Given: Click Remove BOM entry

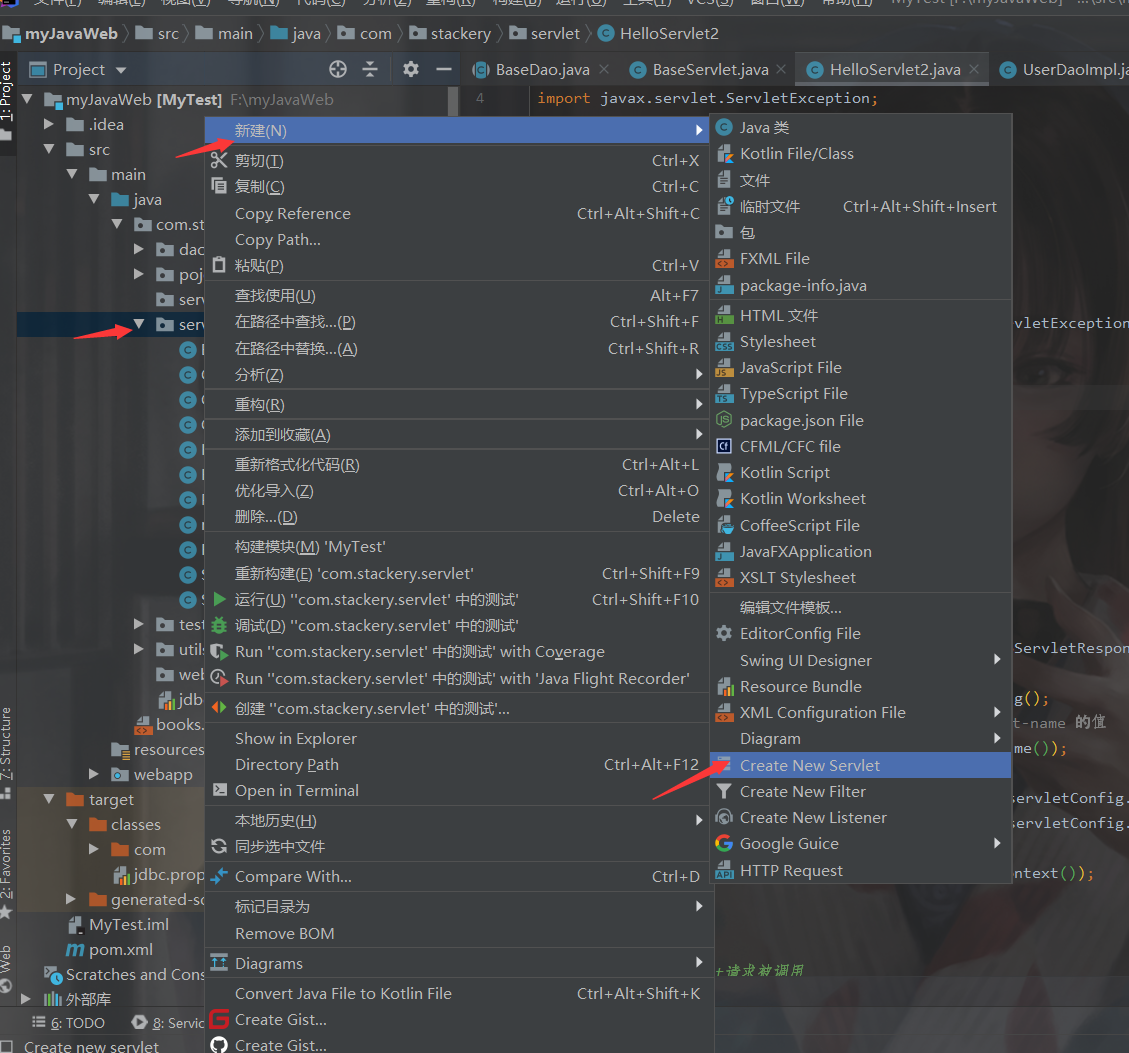Looking at the screenshot, I should click(459, 933).
